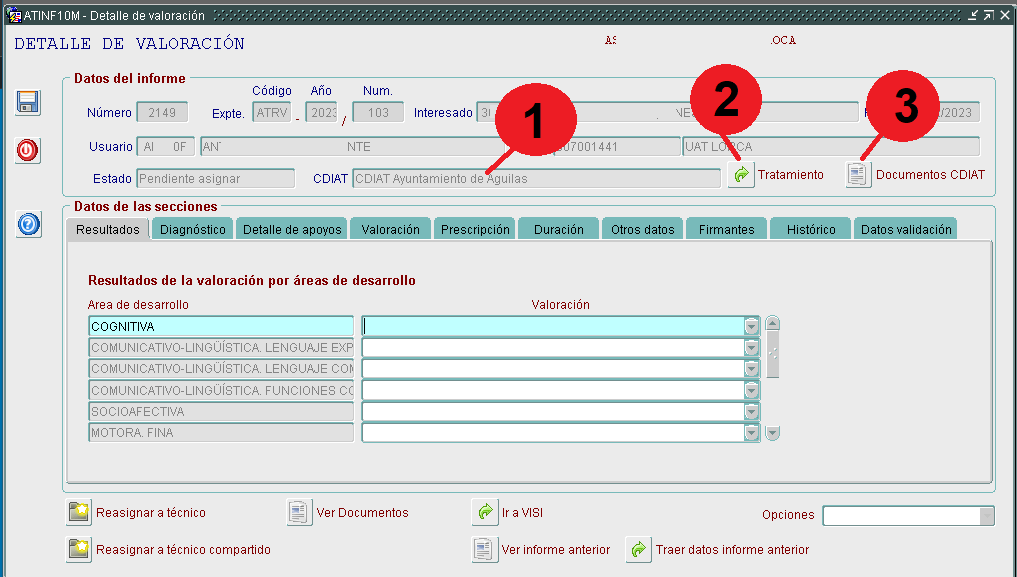The height and width of the screenshot is (577, 1017).
Task: Click the Ir a VISI arrow icon
Action: 484,513
